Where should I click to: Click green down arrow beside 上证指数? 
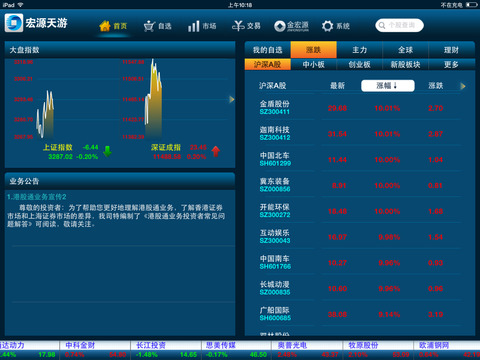pos(107,151)
